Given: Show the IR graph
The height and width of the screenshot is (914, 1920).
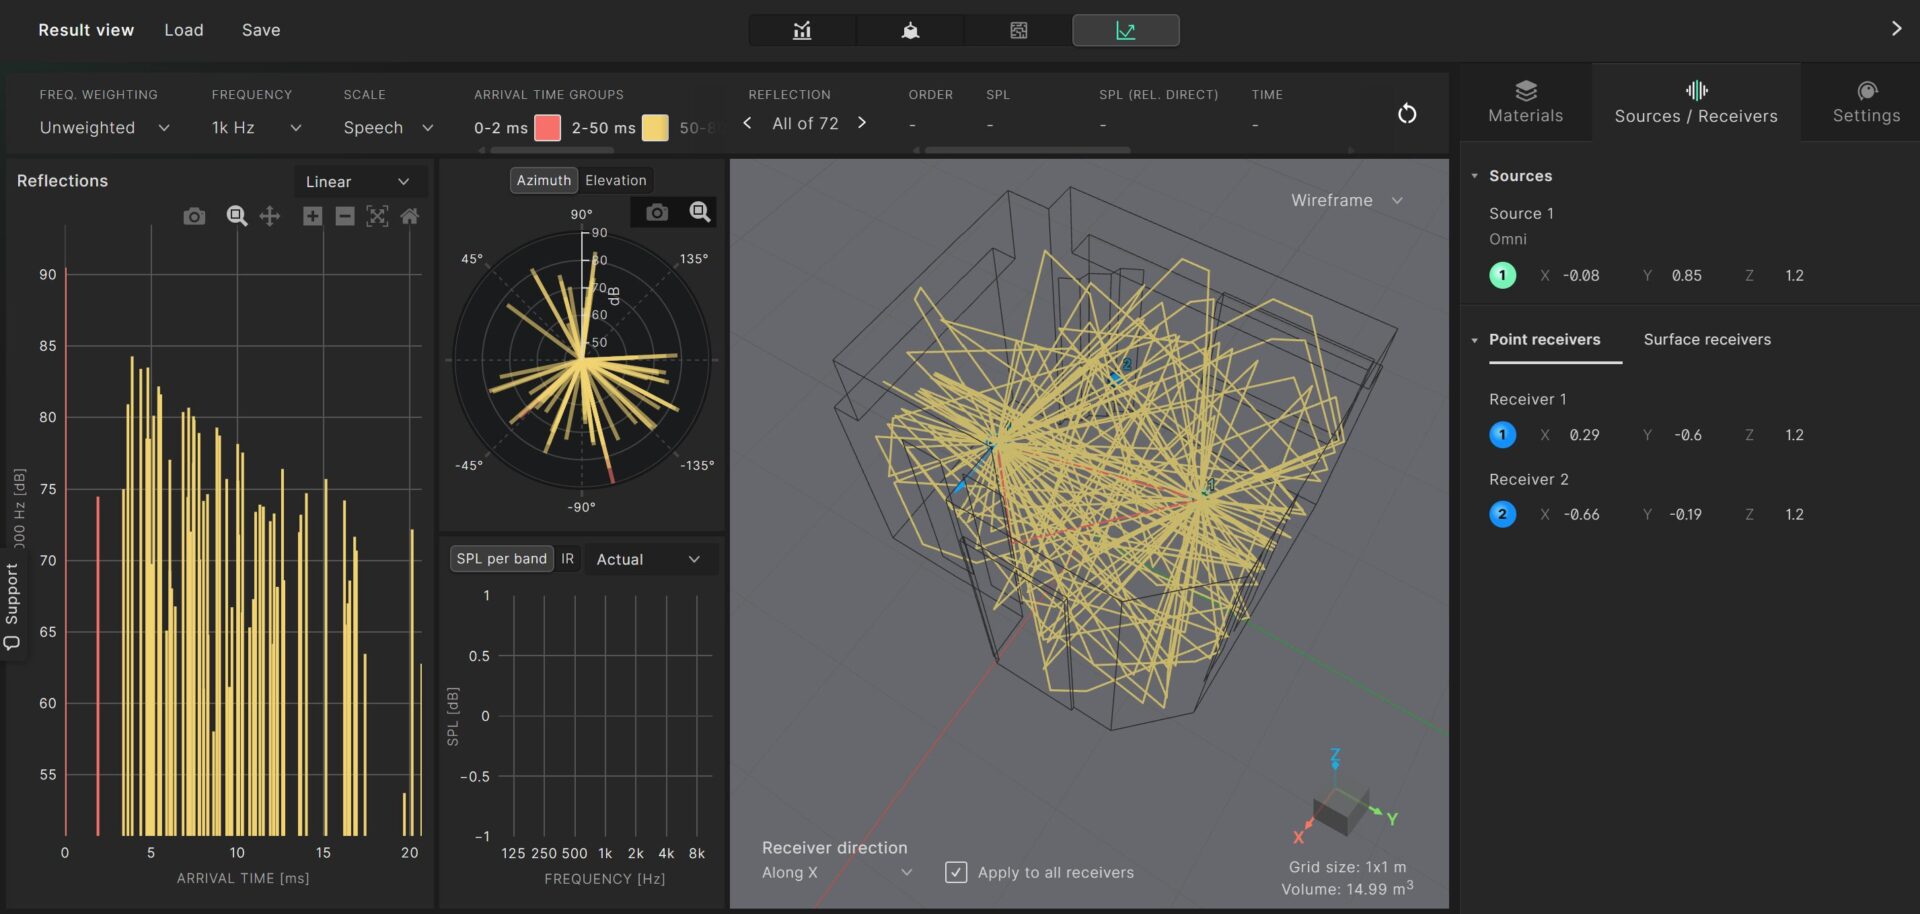Looking at the screenshot, I should click(x=567, y=559).
